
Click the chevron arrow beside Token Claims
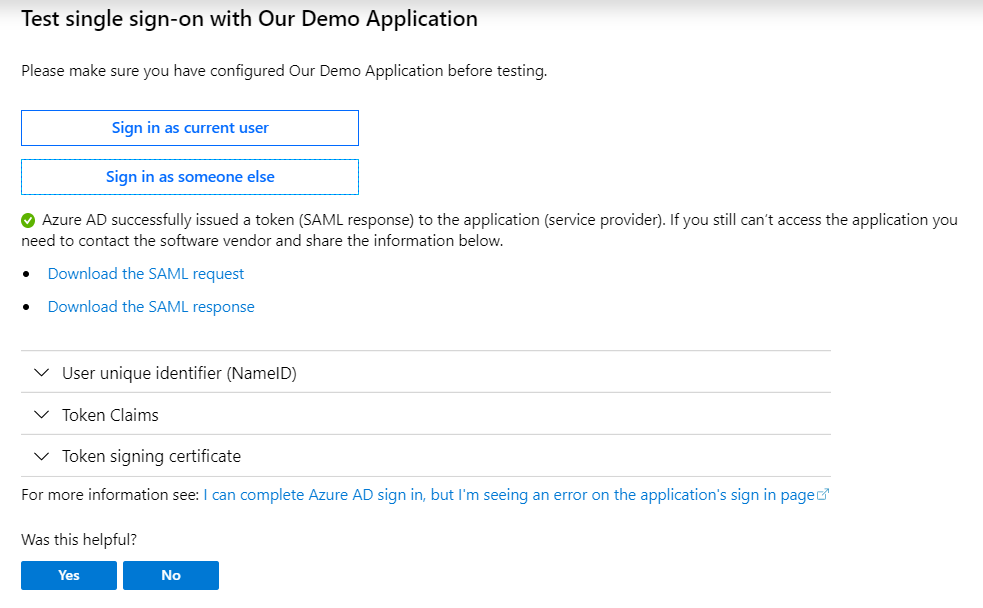click(41, 415)
